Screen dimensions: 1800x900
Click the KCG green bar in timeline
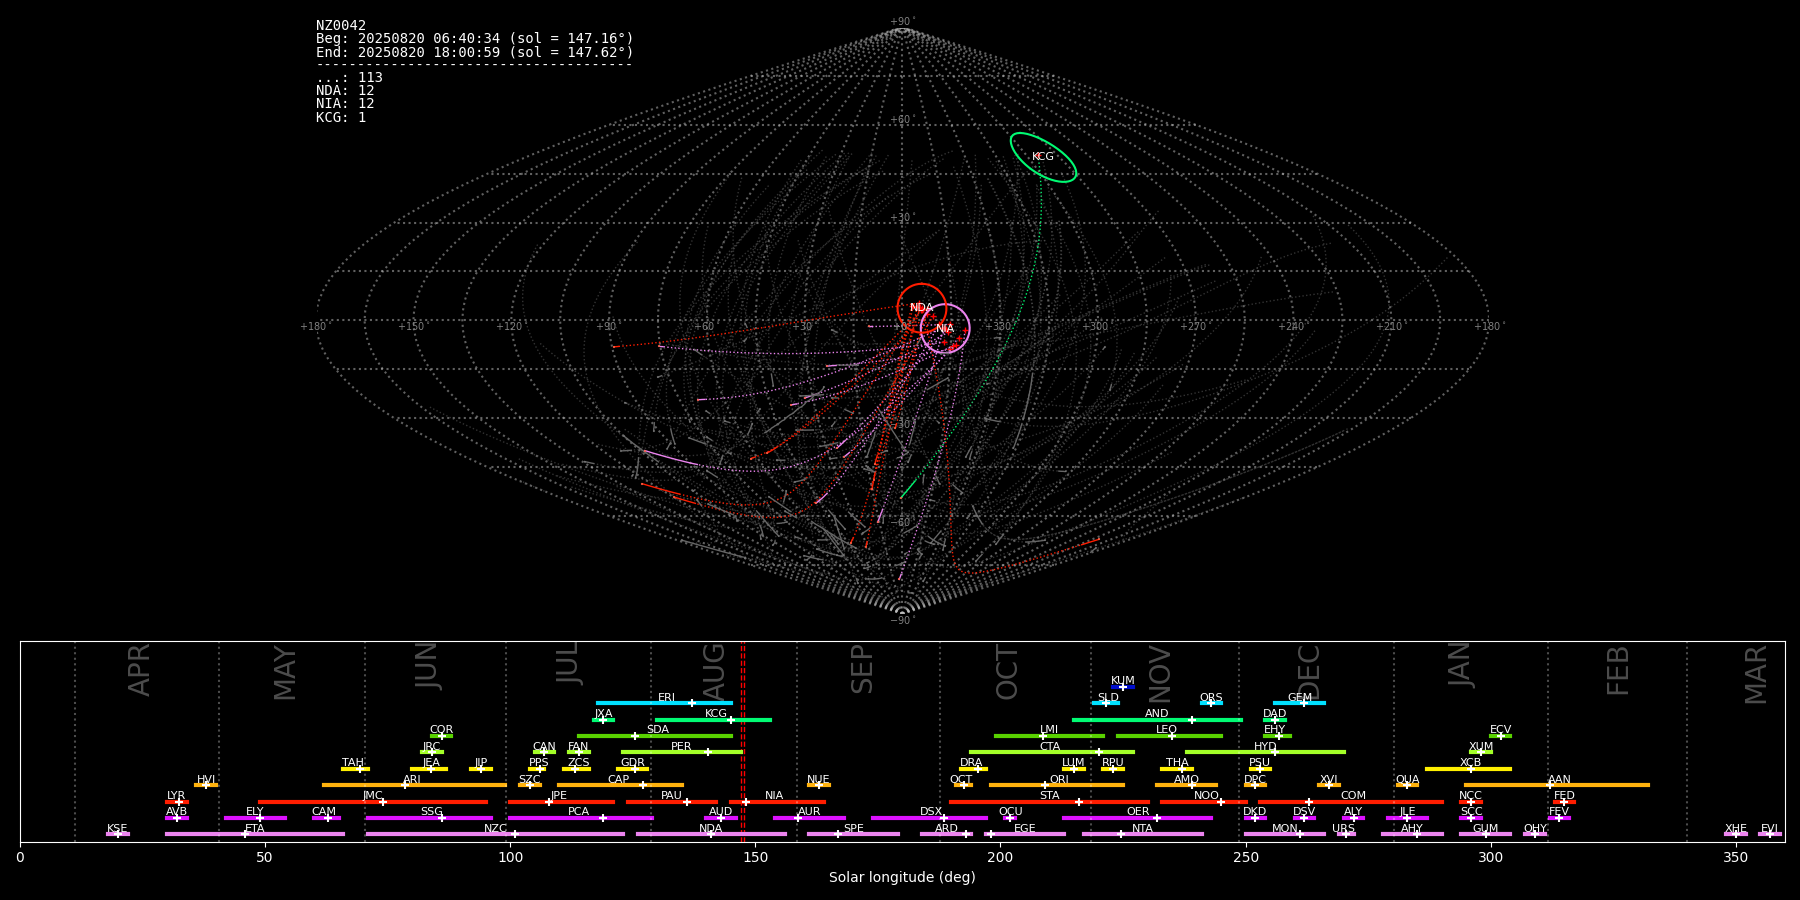(x=713, y=719)
